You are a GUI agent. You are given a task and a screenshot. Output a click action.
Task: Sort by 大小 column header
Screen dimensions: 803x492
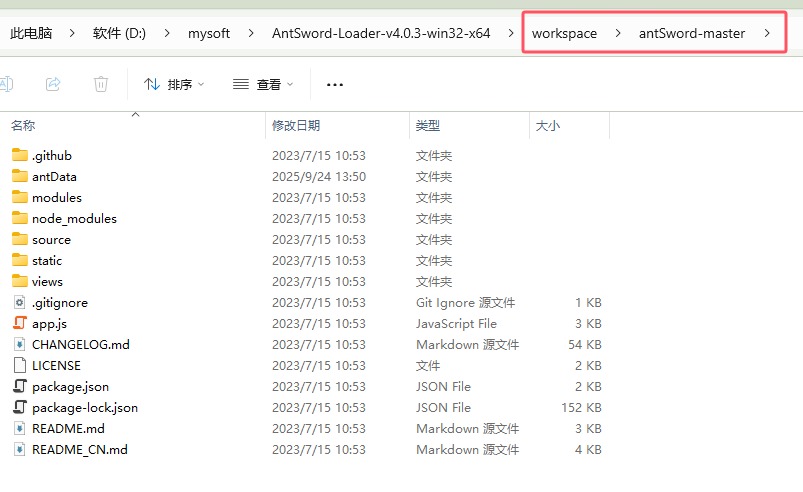[547, 125]
